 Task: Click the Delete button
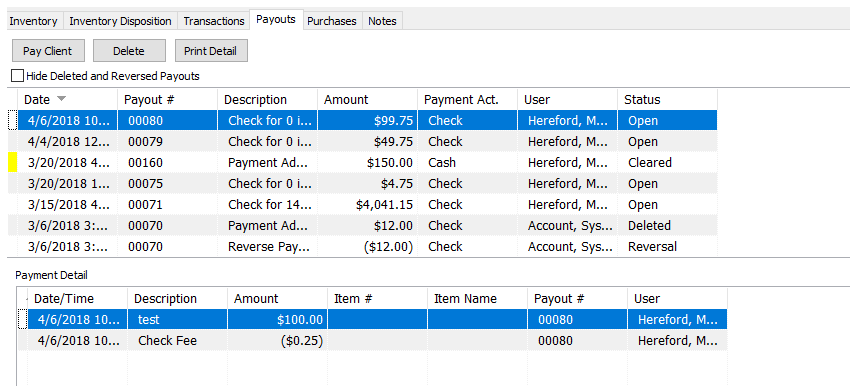click(129, 51)
